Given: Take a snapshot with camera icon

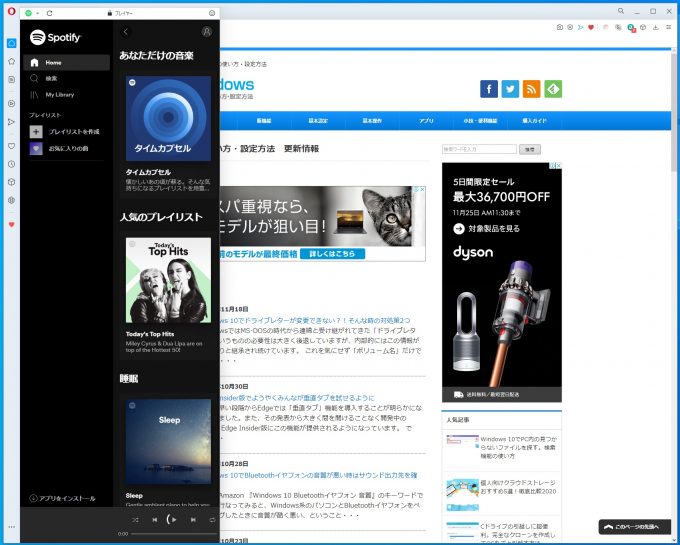Looking at the screenshot, I should tap(559, 27).
